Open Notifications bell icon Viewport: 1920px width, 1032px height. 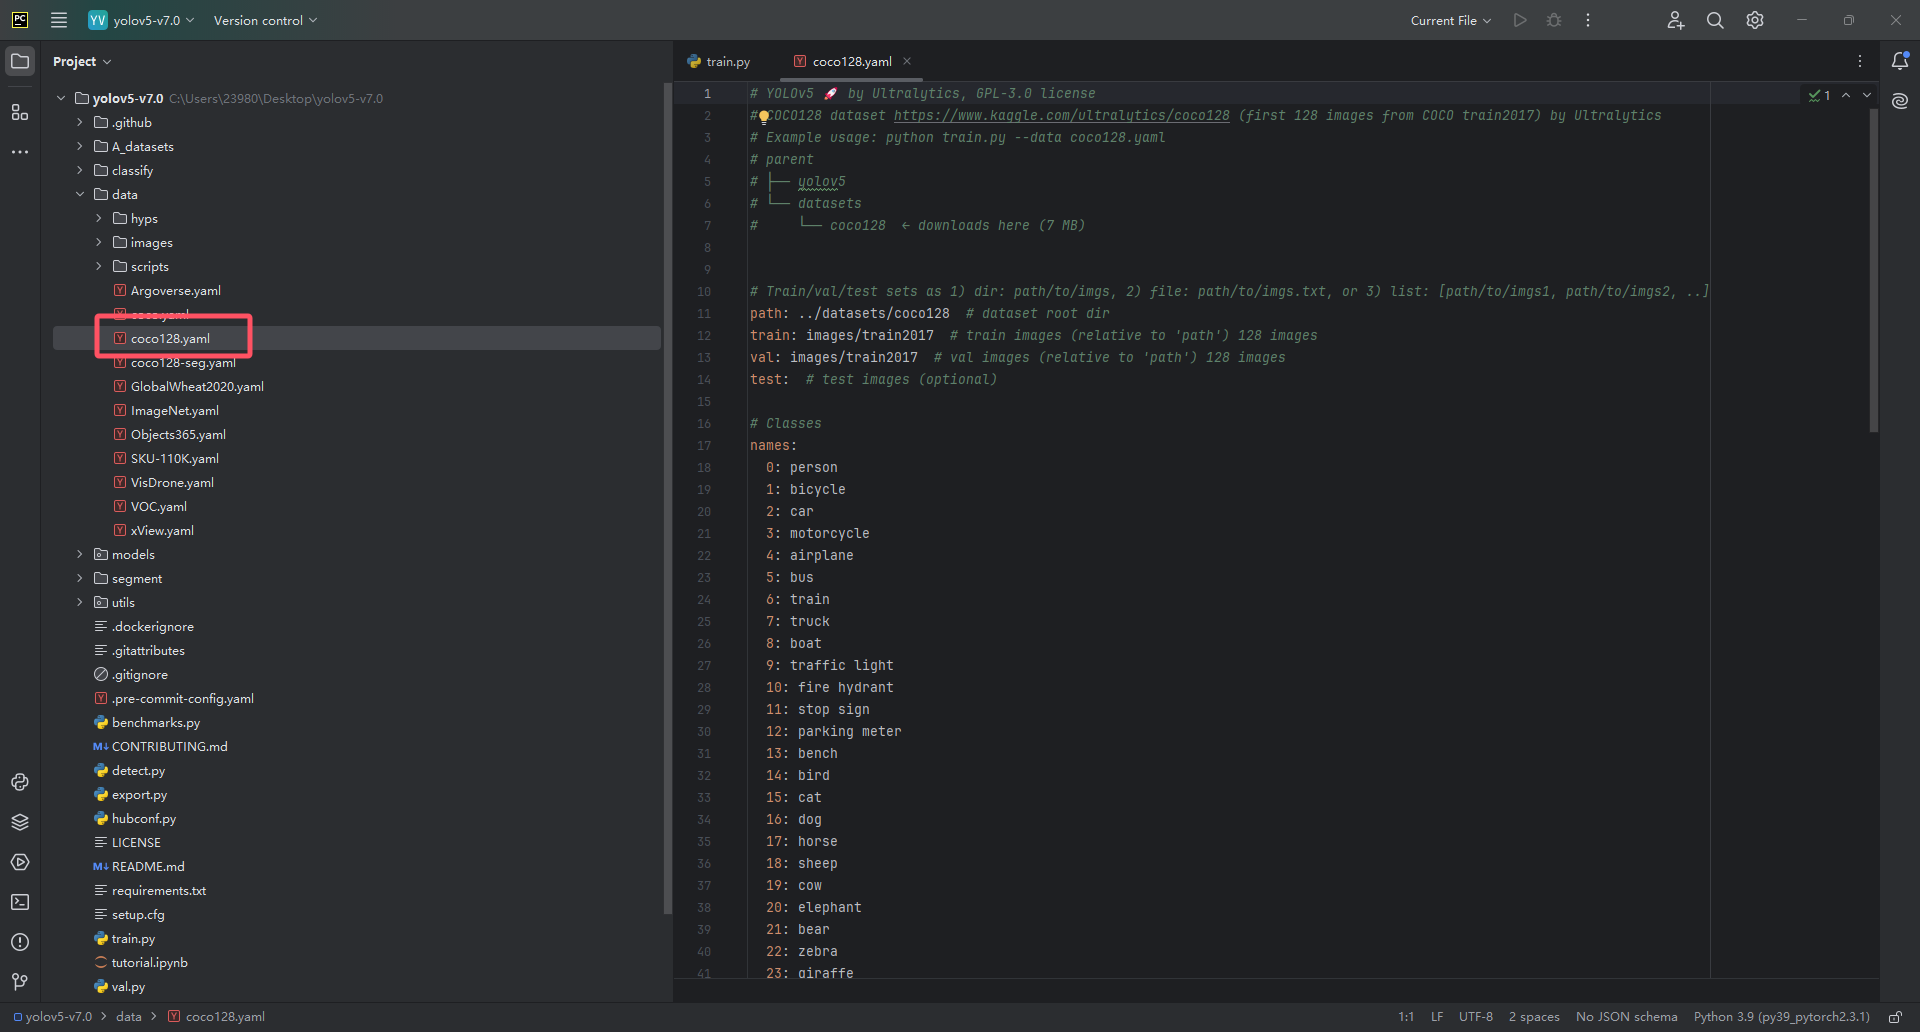[x=1900, y=61]
